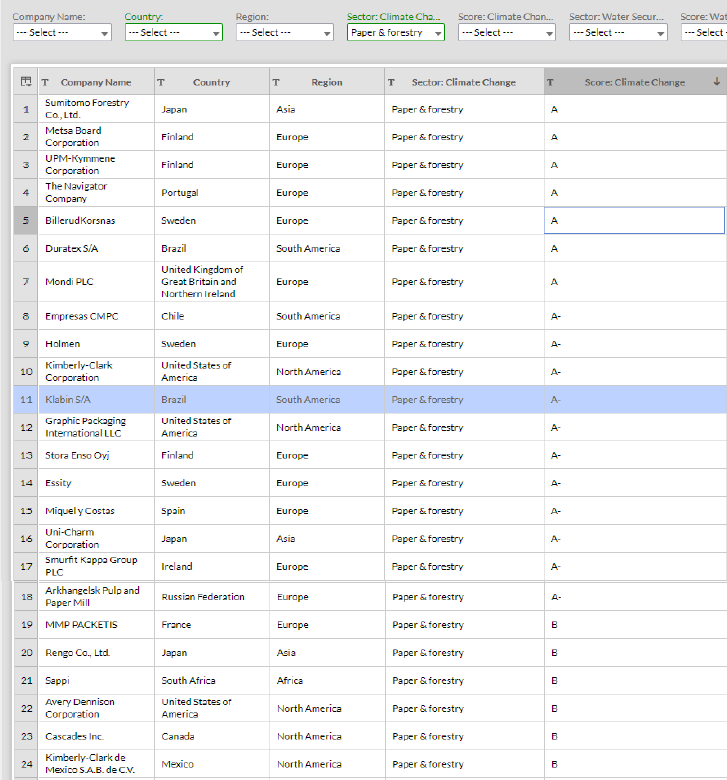Click the Avery Dennison Corporation cell
727x780 pixels.
pyautogui.click(x=97, y=708)
